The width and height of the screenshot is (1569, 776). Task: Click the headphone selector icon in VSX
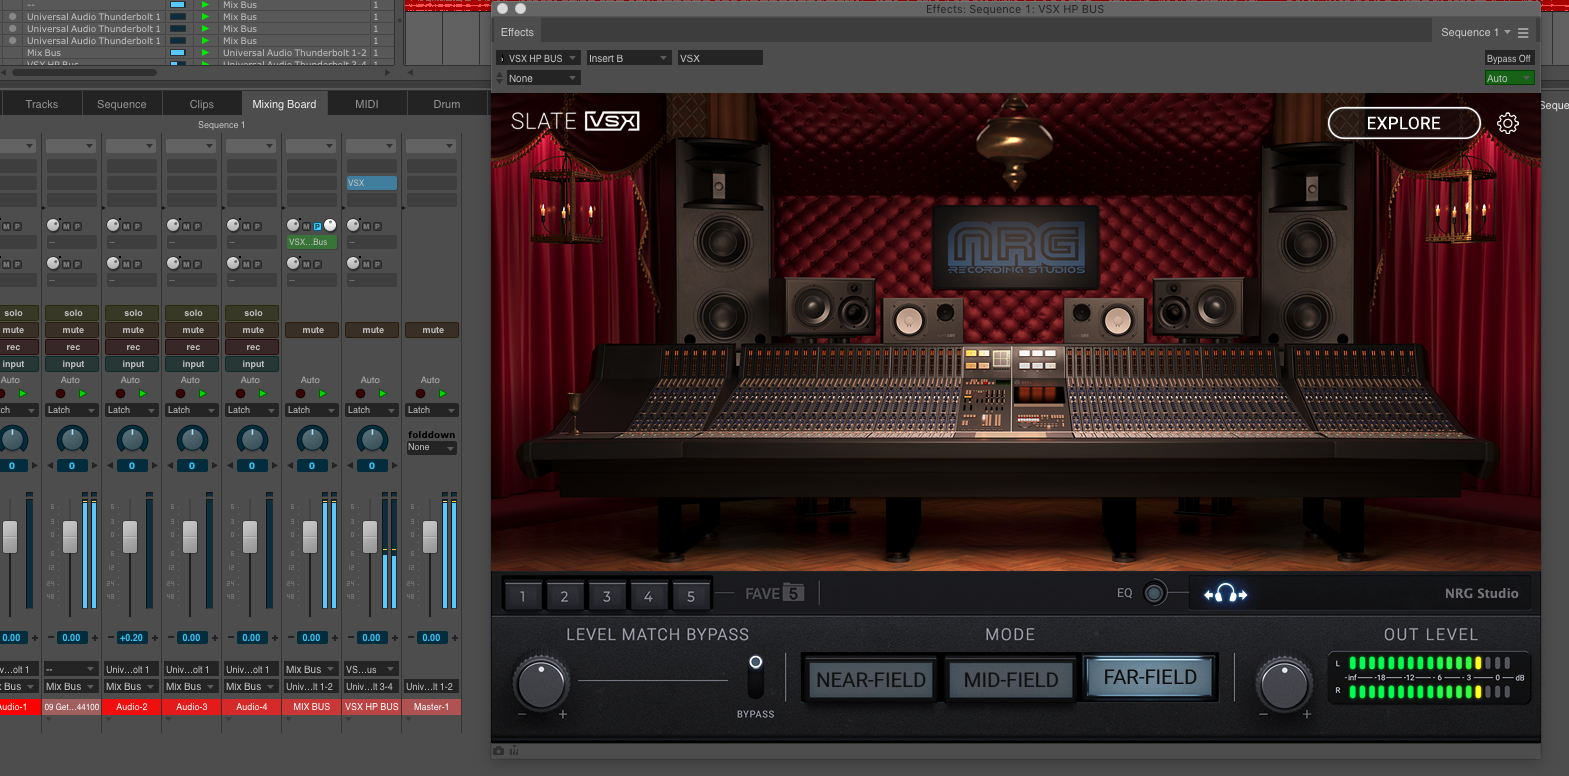click(x=1225, y=594)
